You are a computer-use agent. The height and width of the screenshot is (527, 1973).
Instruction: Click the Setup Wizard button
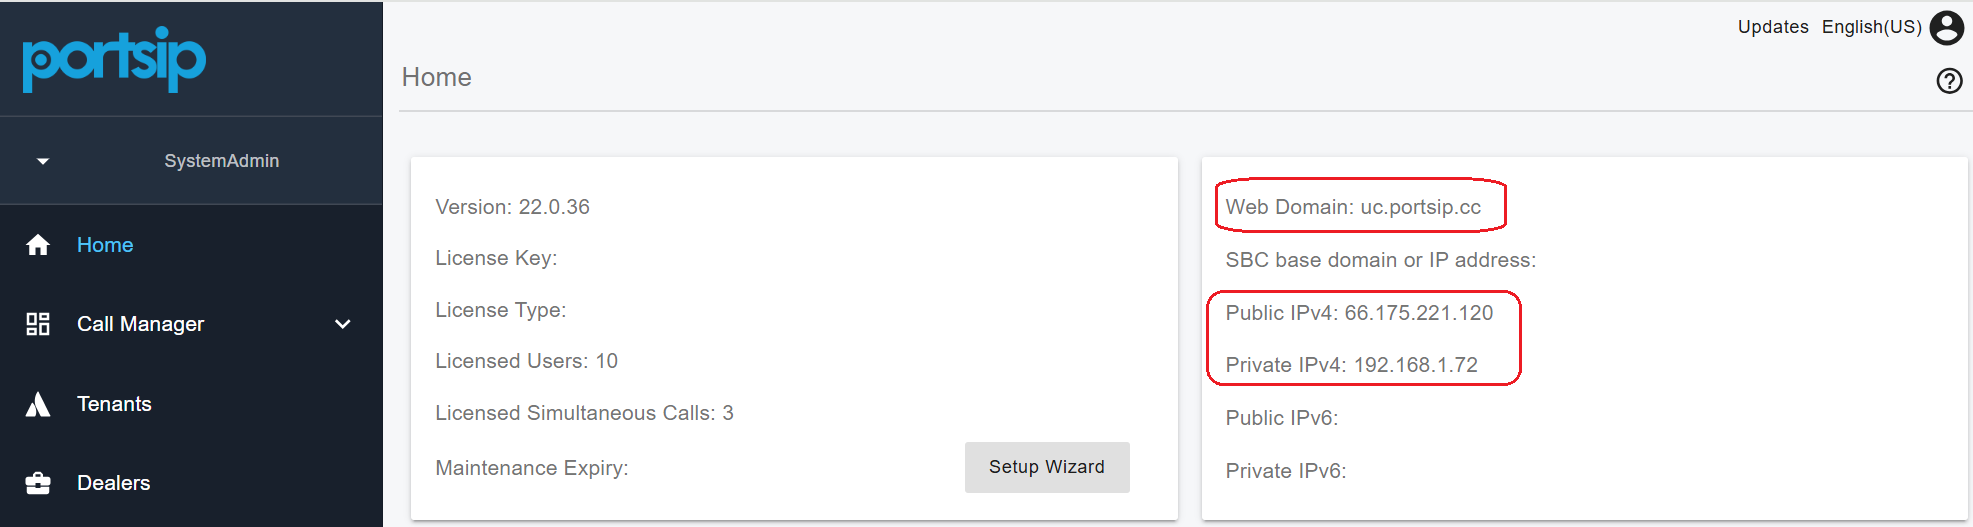(x=1046, y=467)
